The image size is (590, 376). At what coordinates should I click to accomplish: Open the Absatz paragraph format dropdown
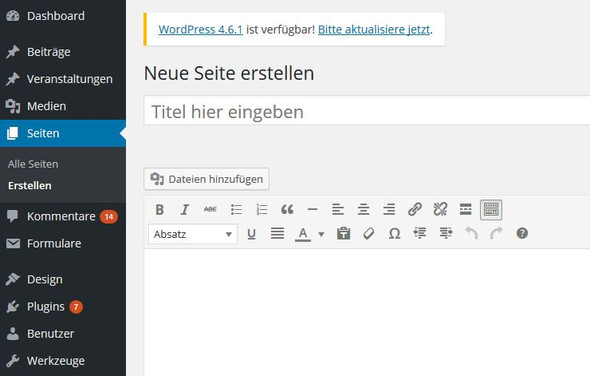pyautogui.click(x=193, y=234)
